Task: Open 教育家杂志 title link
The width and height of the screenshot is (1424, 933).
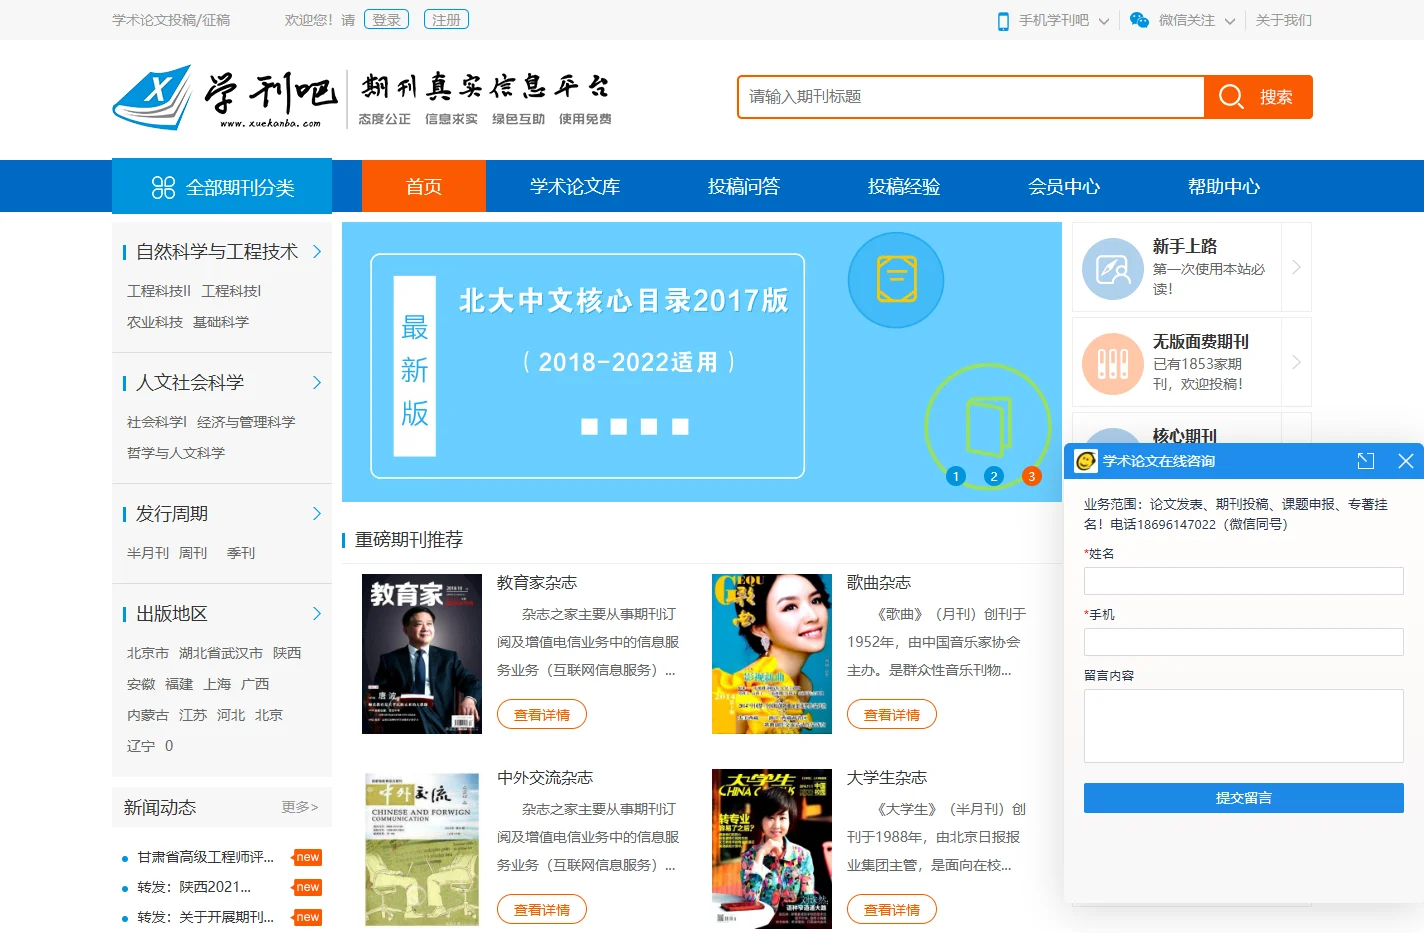Action: (537, 583)
